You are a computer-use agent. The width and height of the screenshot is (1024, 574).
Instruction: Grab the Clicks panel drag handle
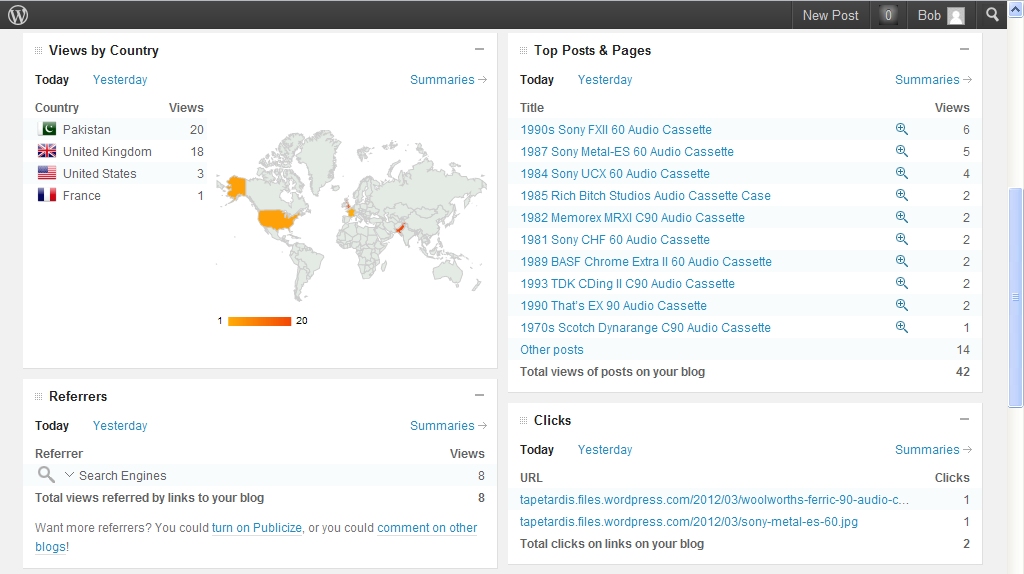point(523,421)
